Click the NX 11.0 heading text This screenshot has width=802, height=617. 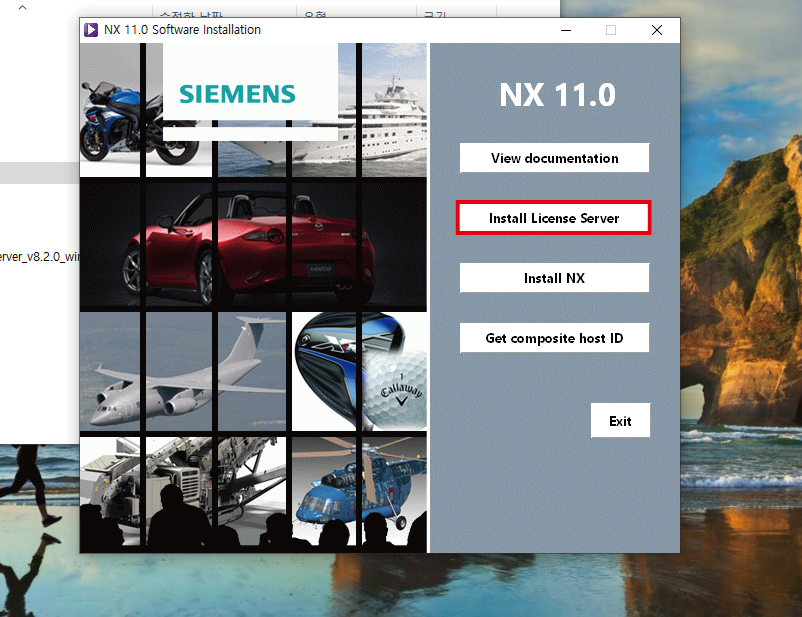pyautogui.click(x=558, y=95)
